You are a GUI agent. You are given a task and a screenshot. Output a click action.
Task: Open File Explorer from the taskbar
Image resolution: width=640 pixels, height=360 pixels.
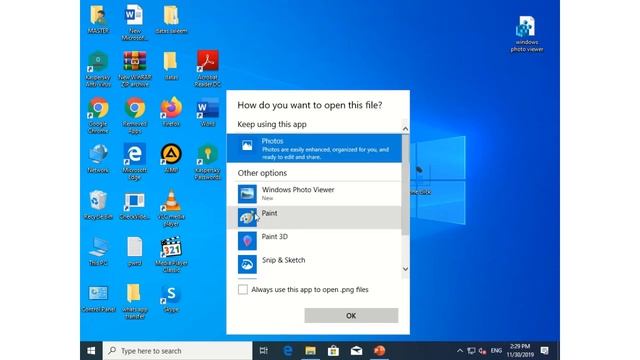coord(311,351)
